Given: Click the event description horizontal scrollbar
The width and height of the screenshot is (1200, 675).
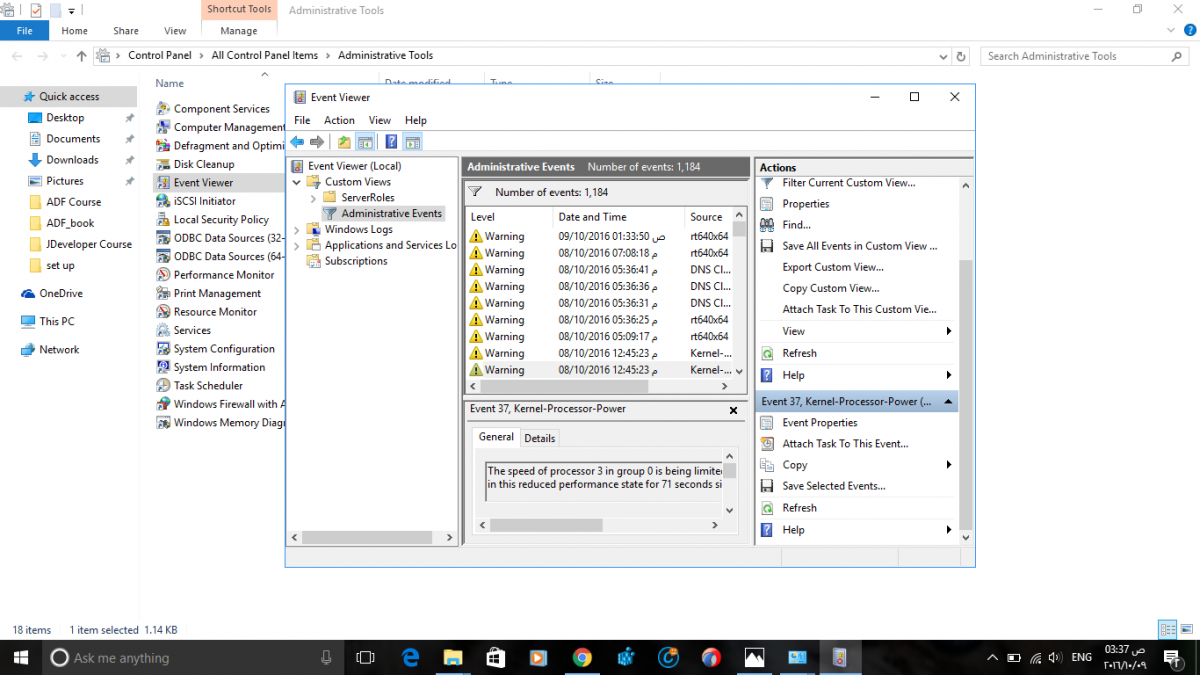Looking at the screenshot, I should (546, 525).
